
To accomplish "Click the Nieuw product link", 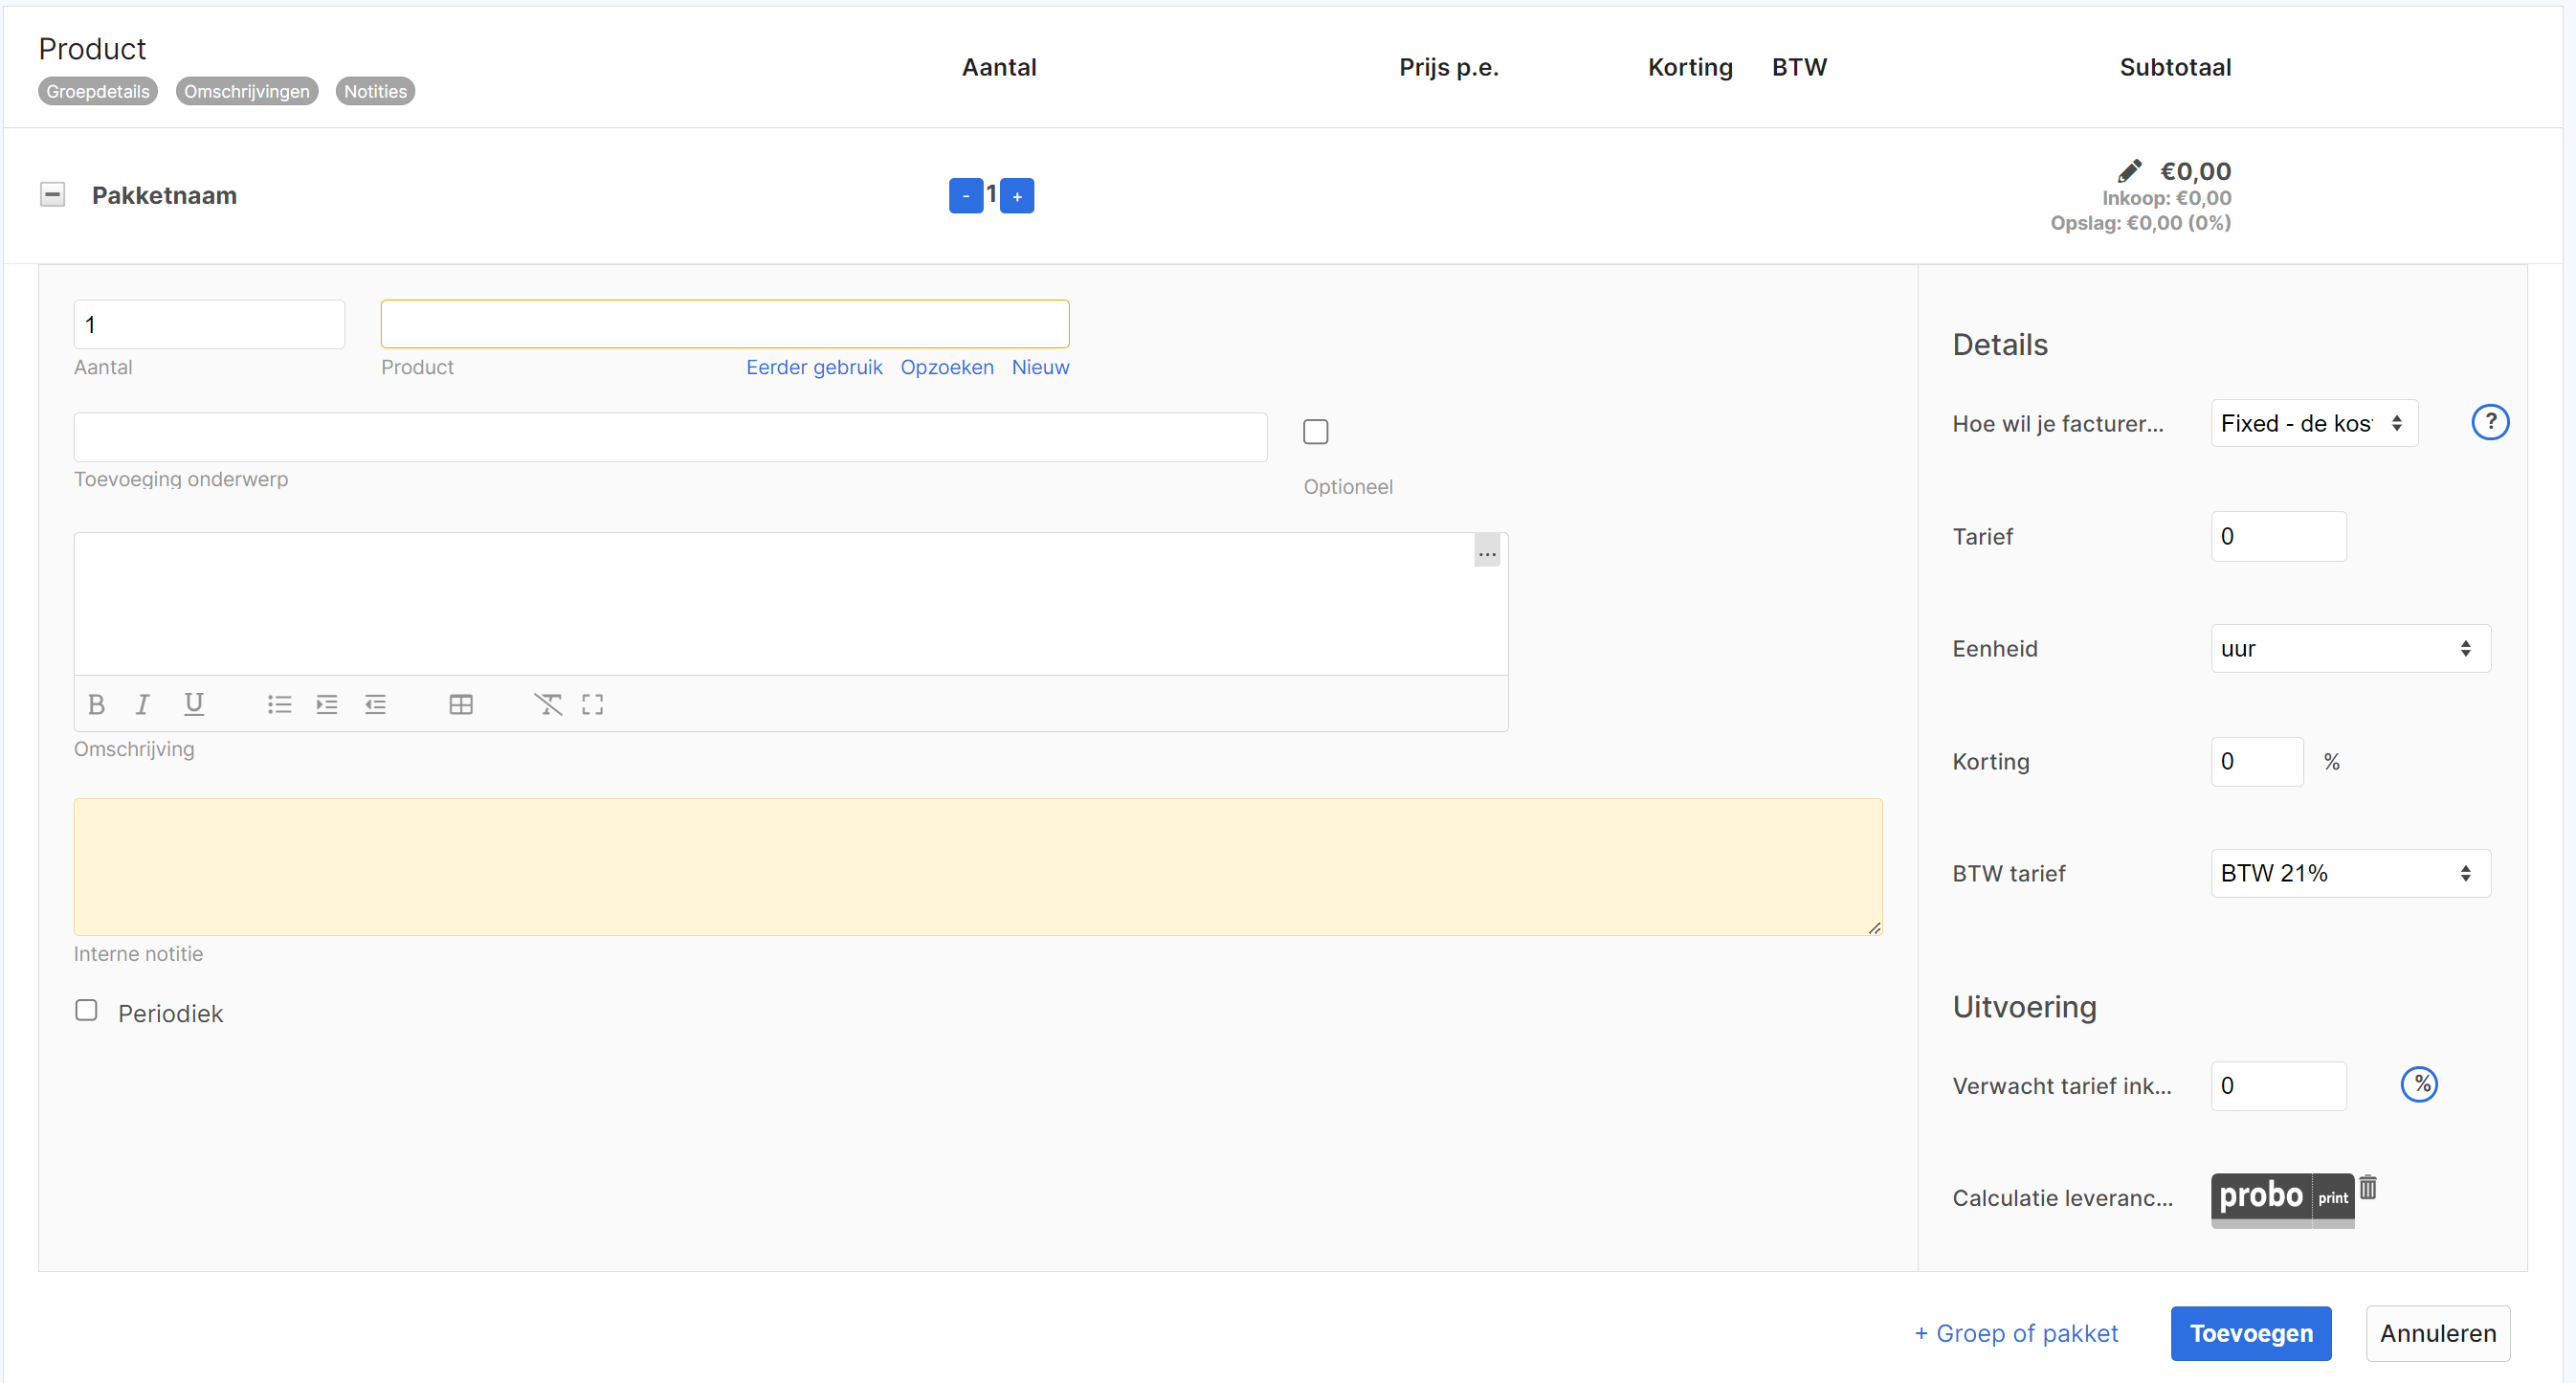I will tap(1040, 367).
